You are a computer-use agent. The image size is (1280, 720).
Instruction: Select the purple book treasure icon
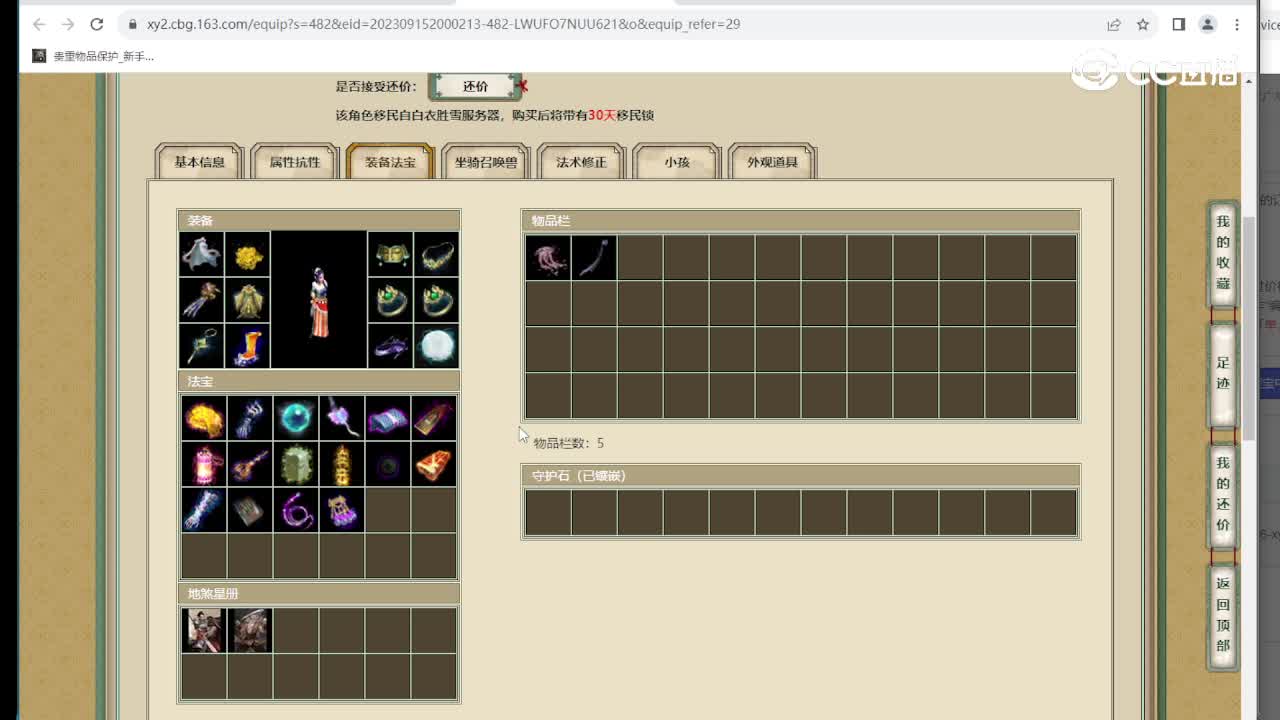388,418
